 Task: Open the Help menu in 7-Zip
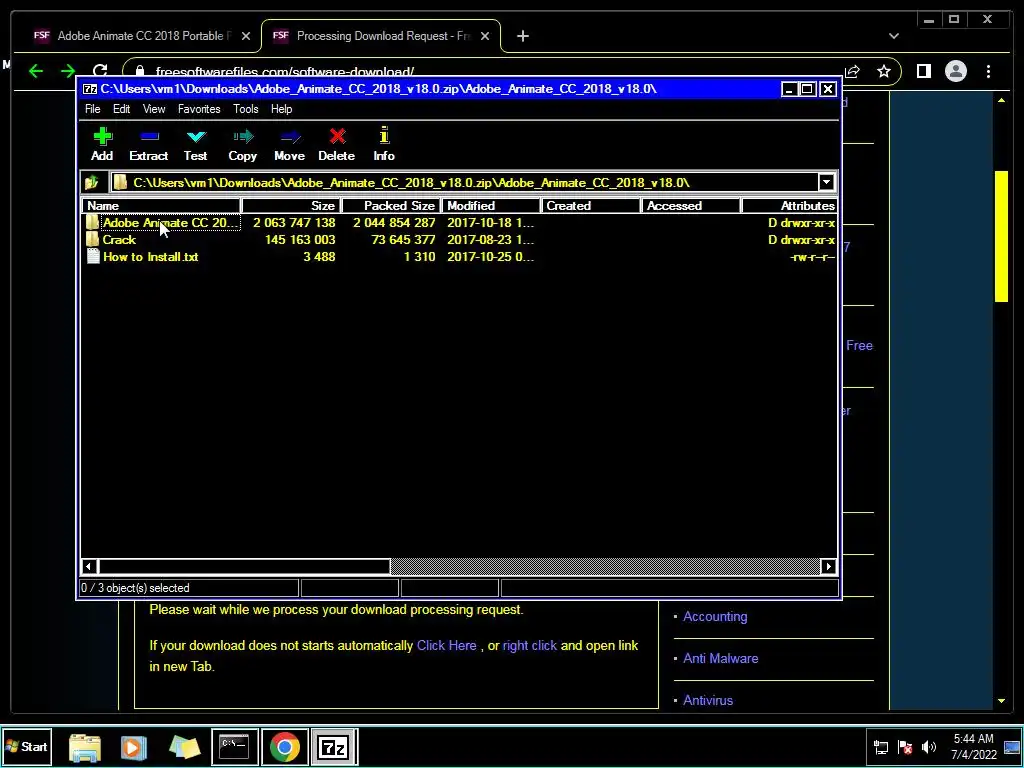click(x=281, y=109)
